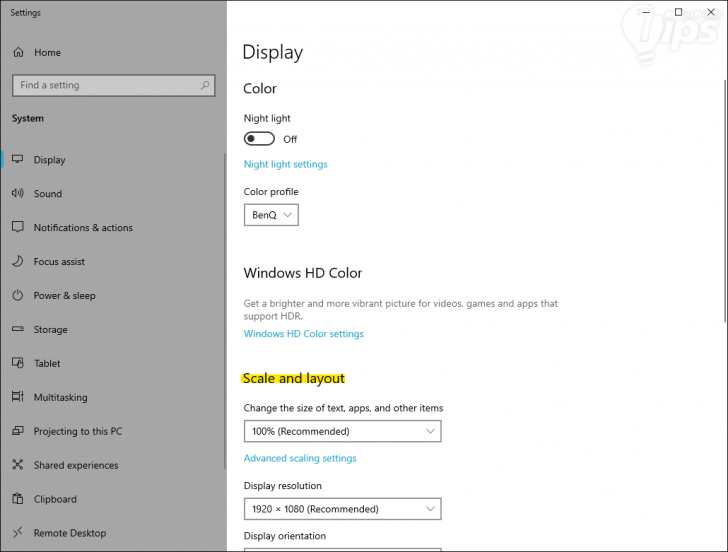
Task: Open Night light settings link
Action: [x=285, y=164]
